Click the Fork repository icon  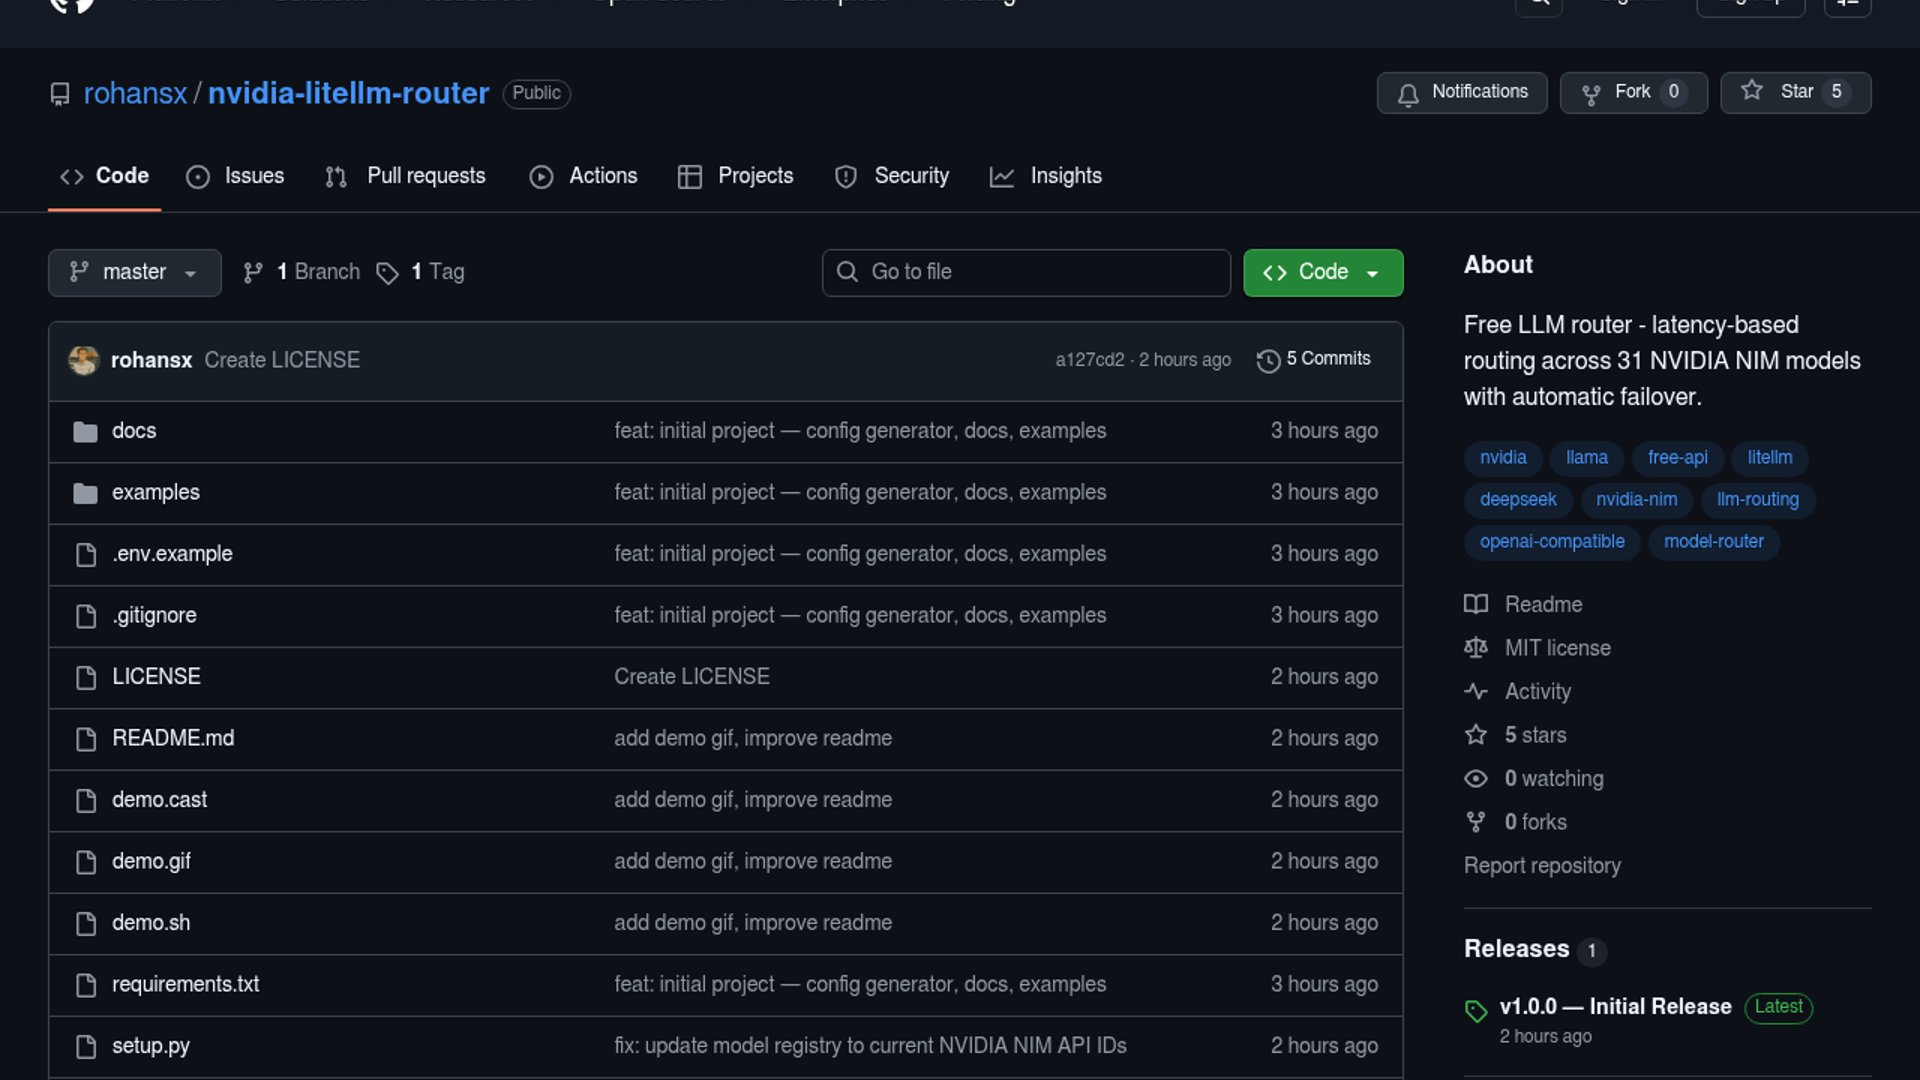[x=1590, y=93]
